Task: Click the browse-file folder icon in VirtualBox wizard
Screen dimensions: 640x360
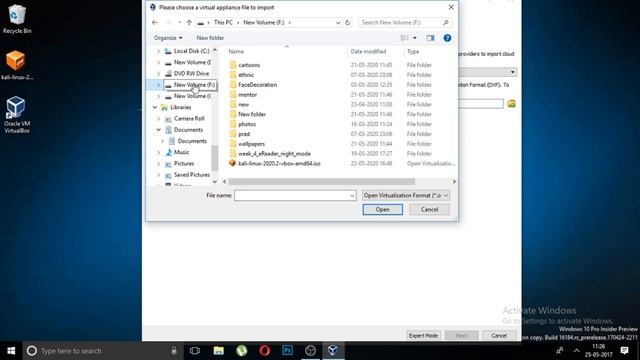Action: pos(511,104)
